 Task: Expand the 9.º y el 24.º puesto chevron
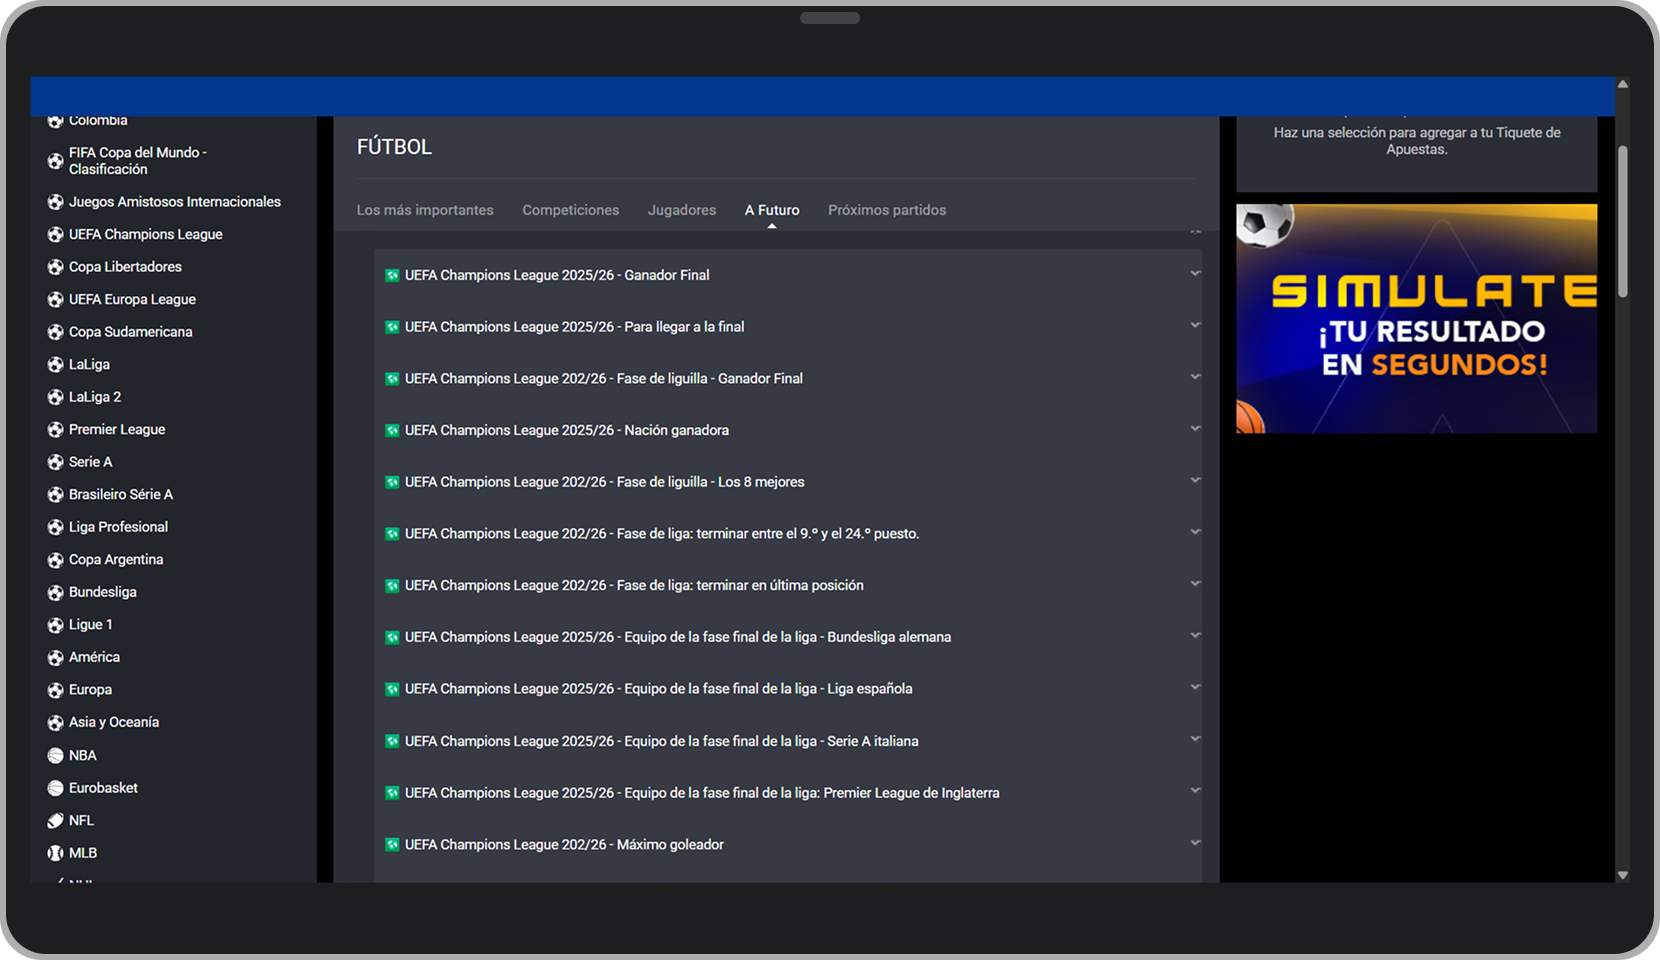point(1195,532)
